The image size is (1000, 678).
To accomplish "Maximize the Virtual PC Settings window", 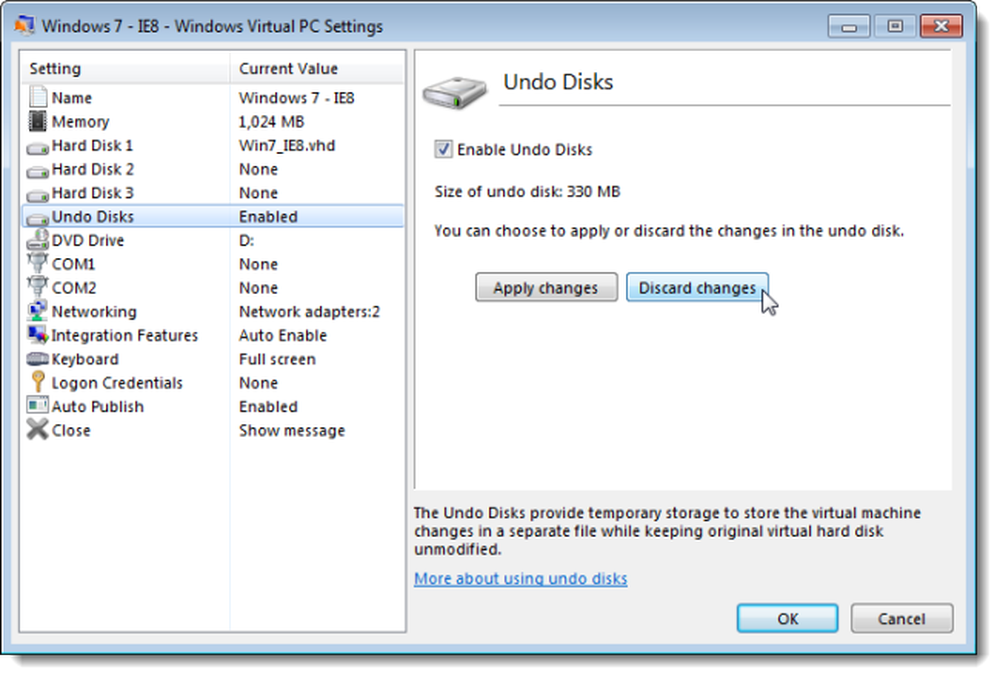I will 895,26.
